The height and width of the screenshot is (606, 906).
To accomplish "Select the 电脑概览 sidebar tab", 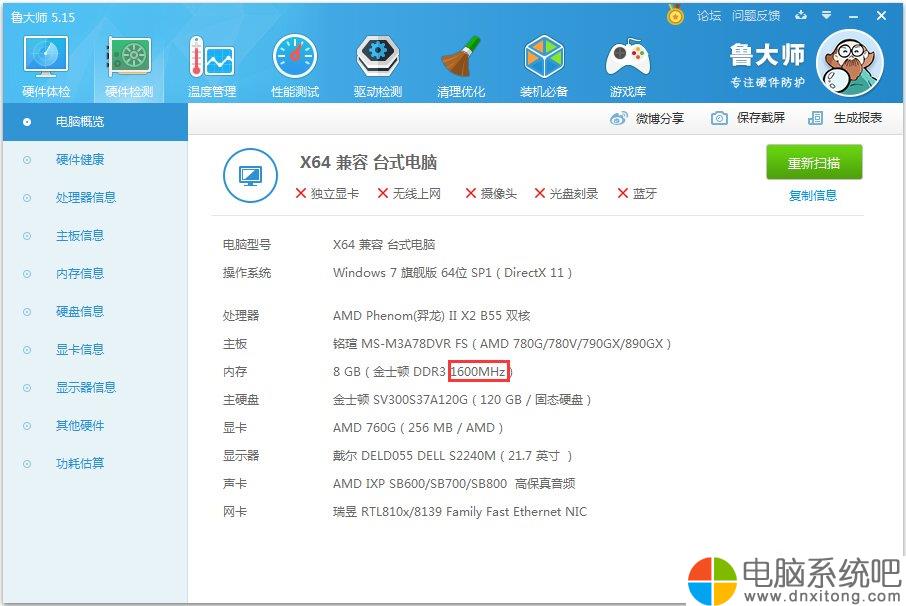I will 95,122.
